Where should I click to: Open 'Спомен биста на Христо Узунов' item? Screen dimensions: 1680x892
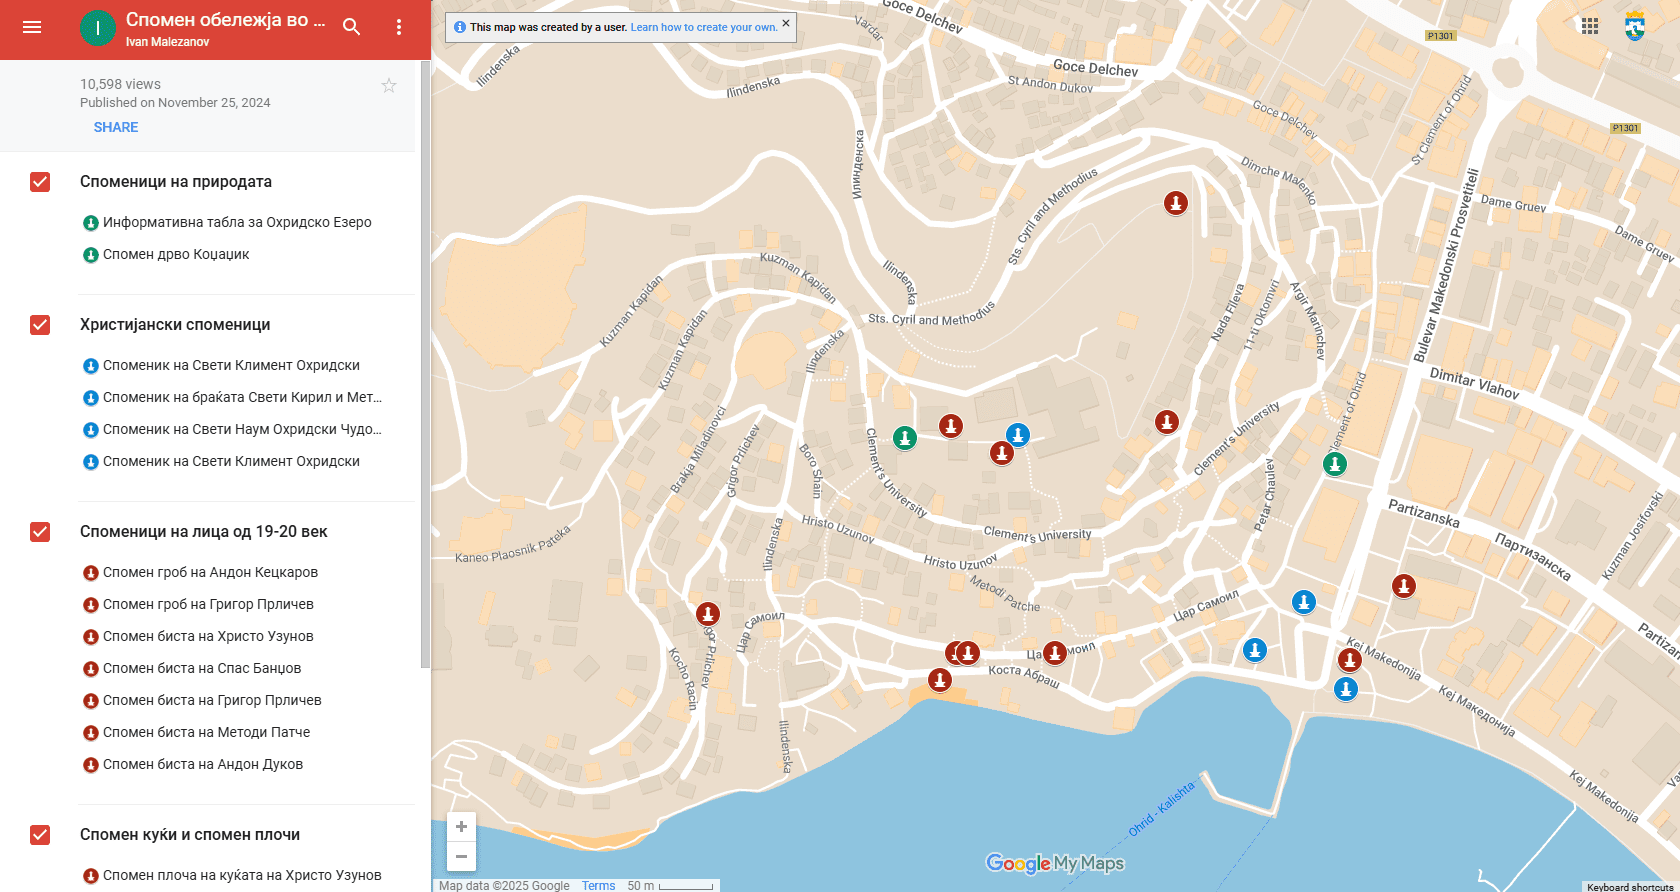(208, 636)
